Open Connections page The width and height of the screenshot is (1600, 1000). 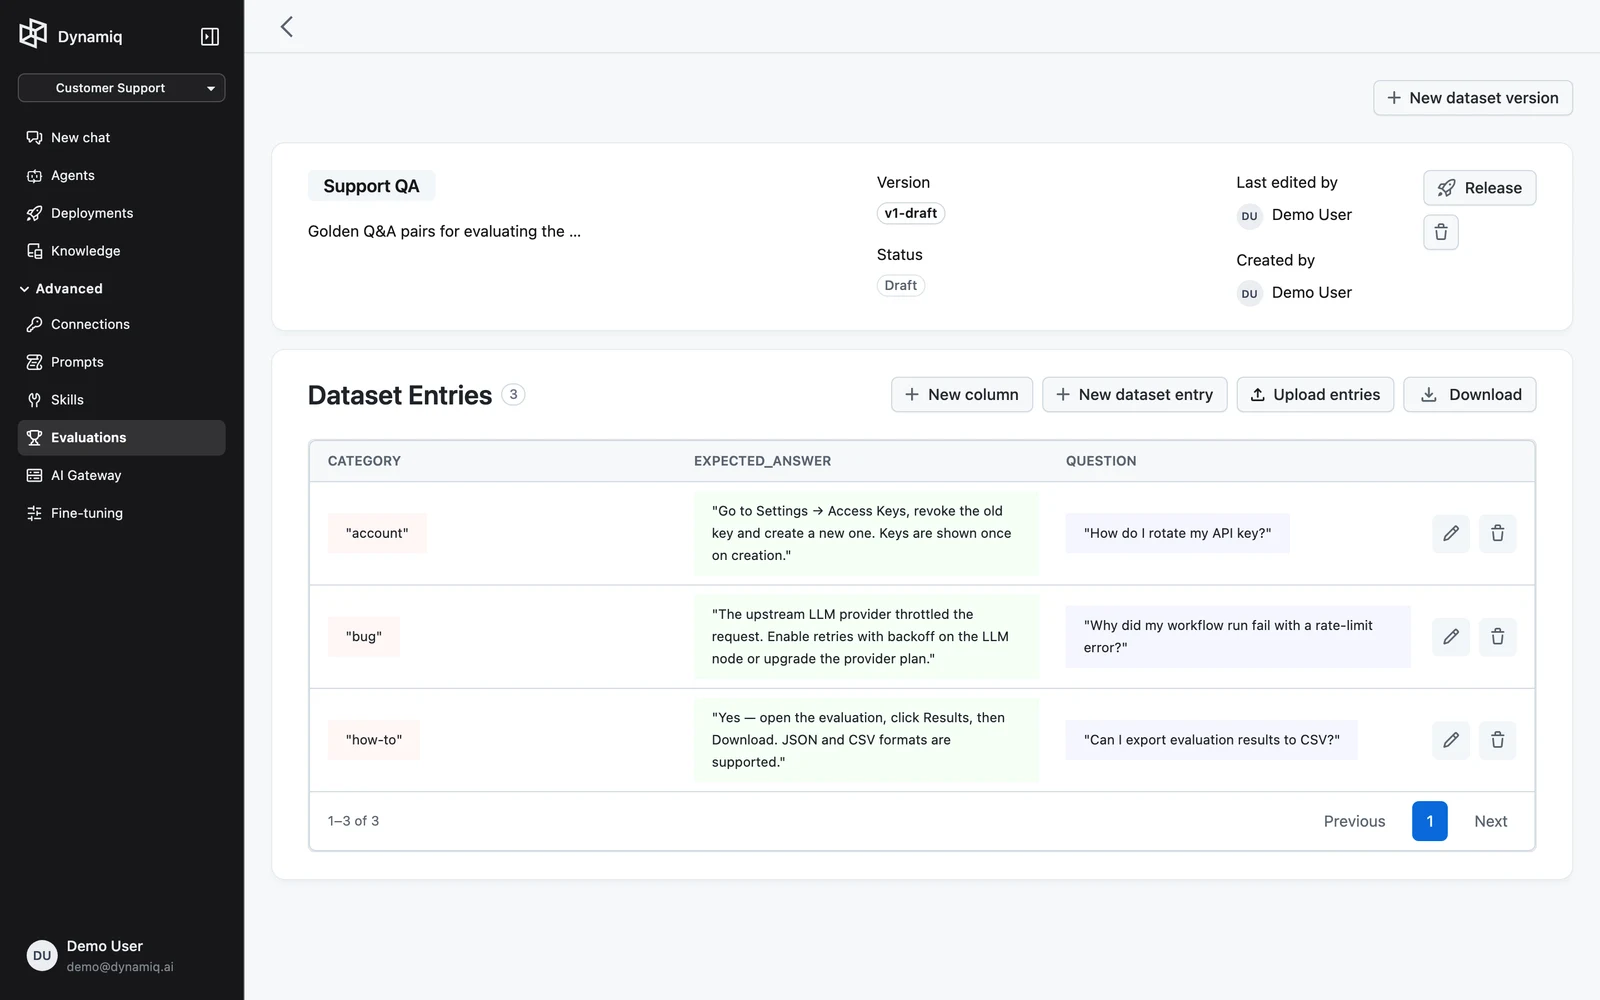(121, 325)
